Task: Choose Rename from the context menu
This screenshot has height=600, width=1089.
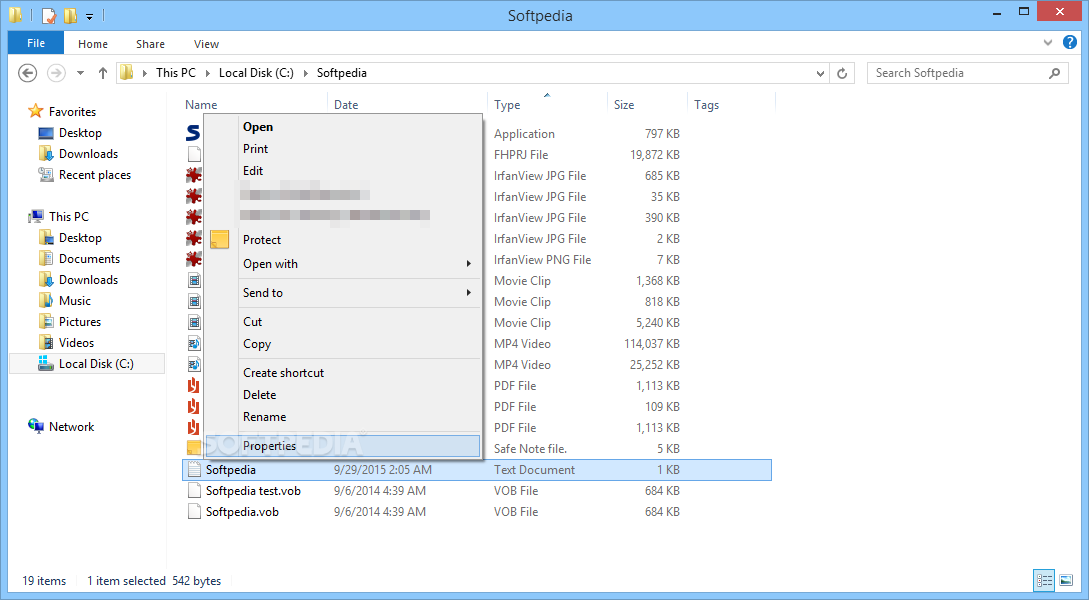Action: point(264,417)
